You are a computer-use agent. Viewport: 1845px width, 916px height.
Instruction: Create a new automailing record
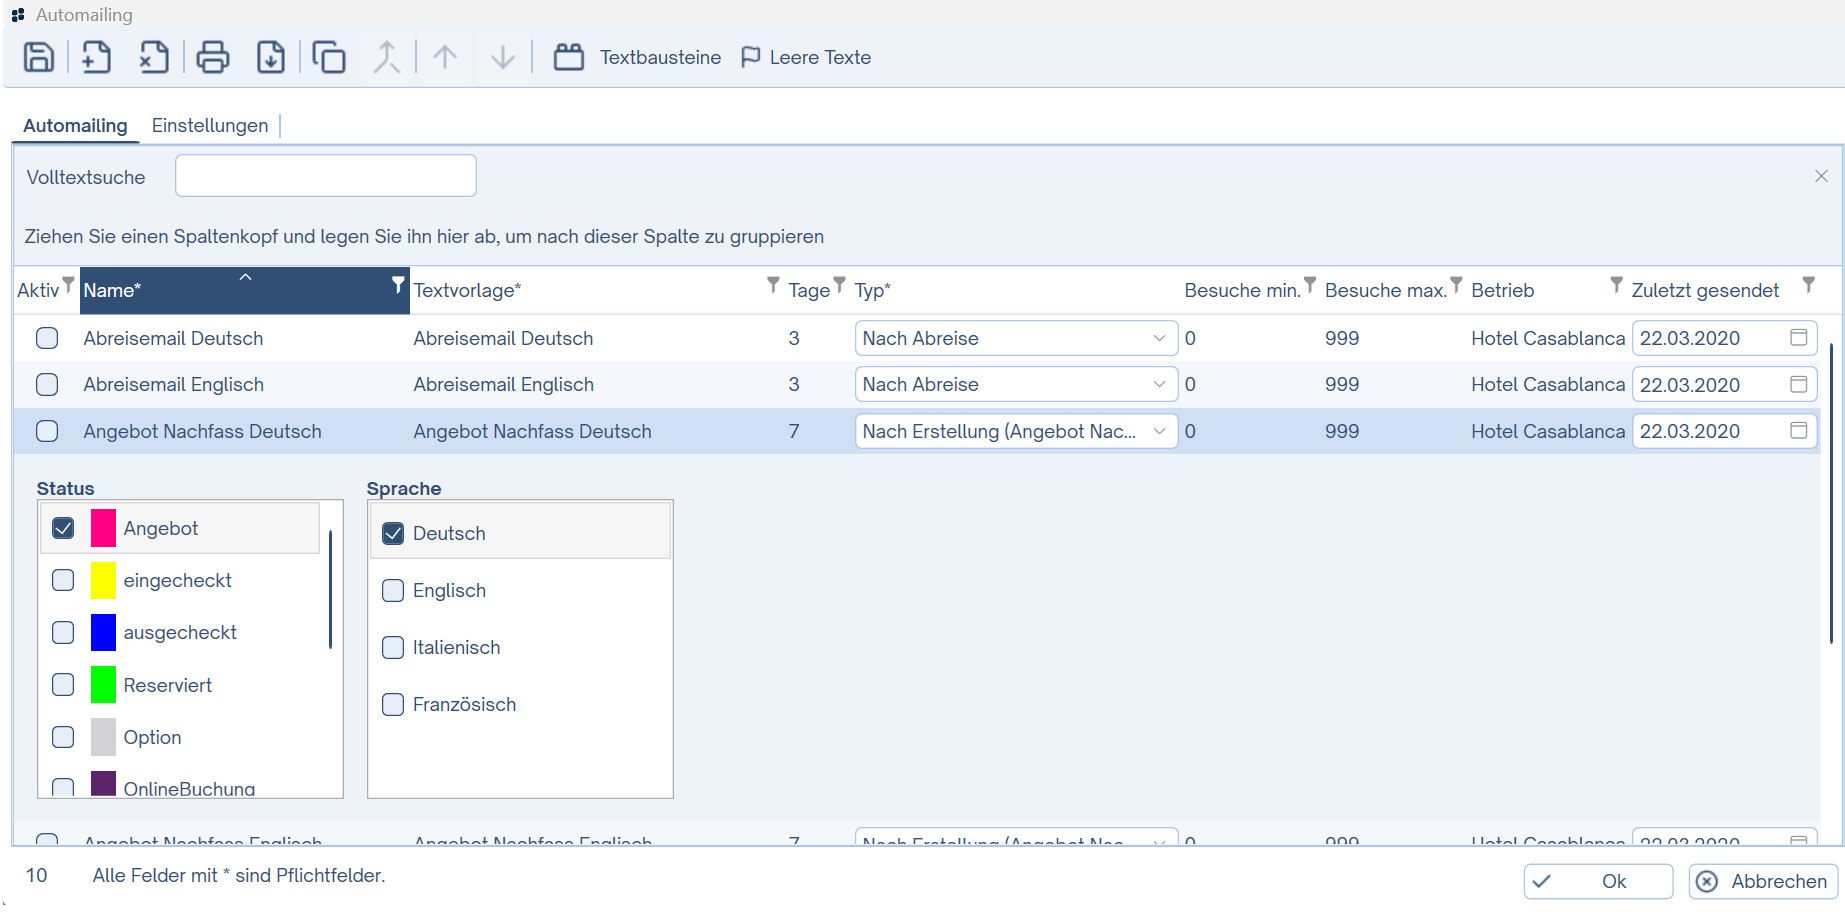(x=95, y=57)
